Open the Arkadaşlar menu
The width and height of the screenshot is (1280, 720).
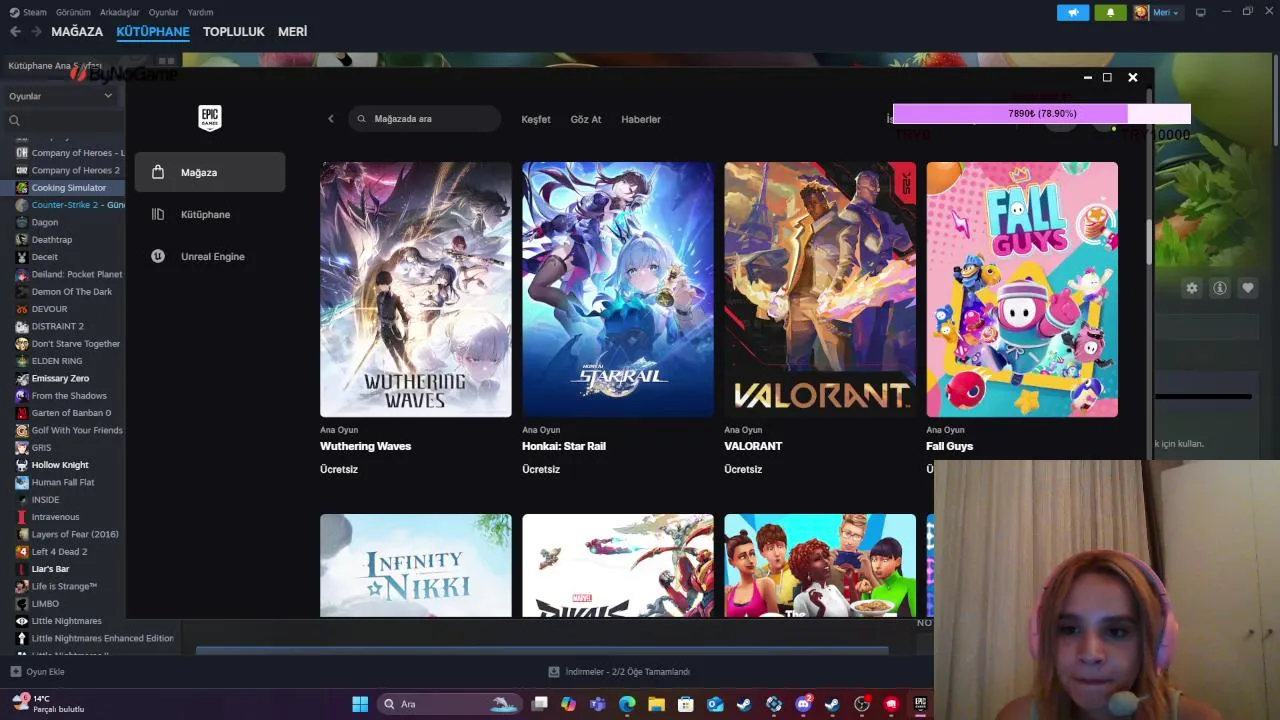coord(120,12)
